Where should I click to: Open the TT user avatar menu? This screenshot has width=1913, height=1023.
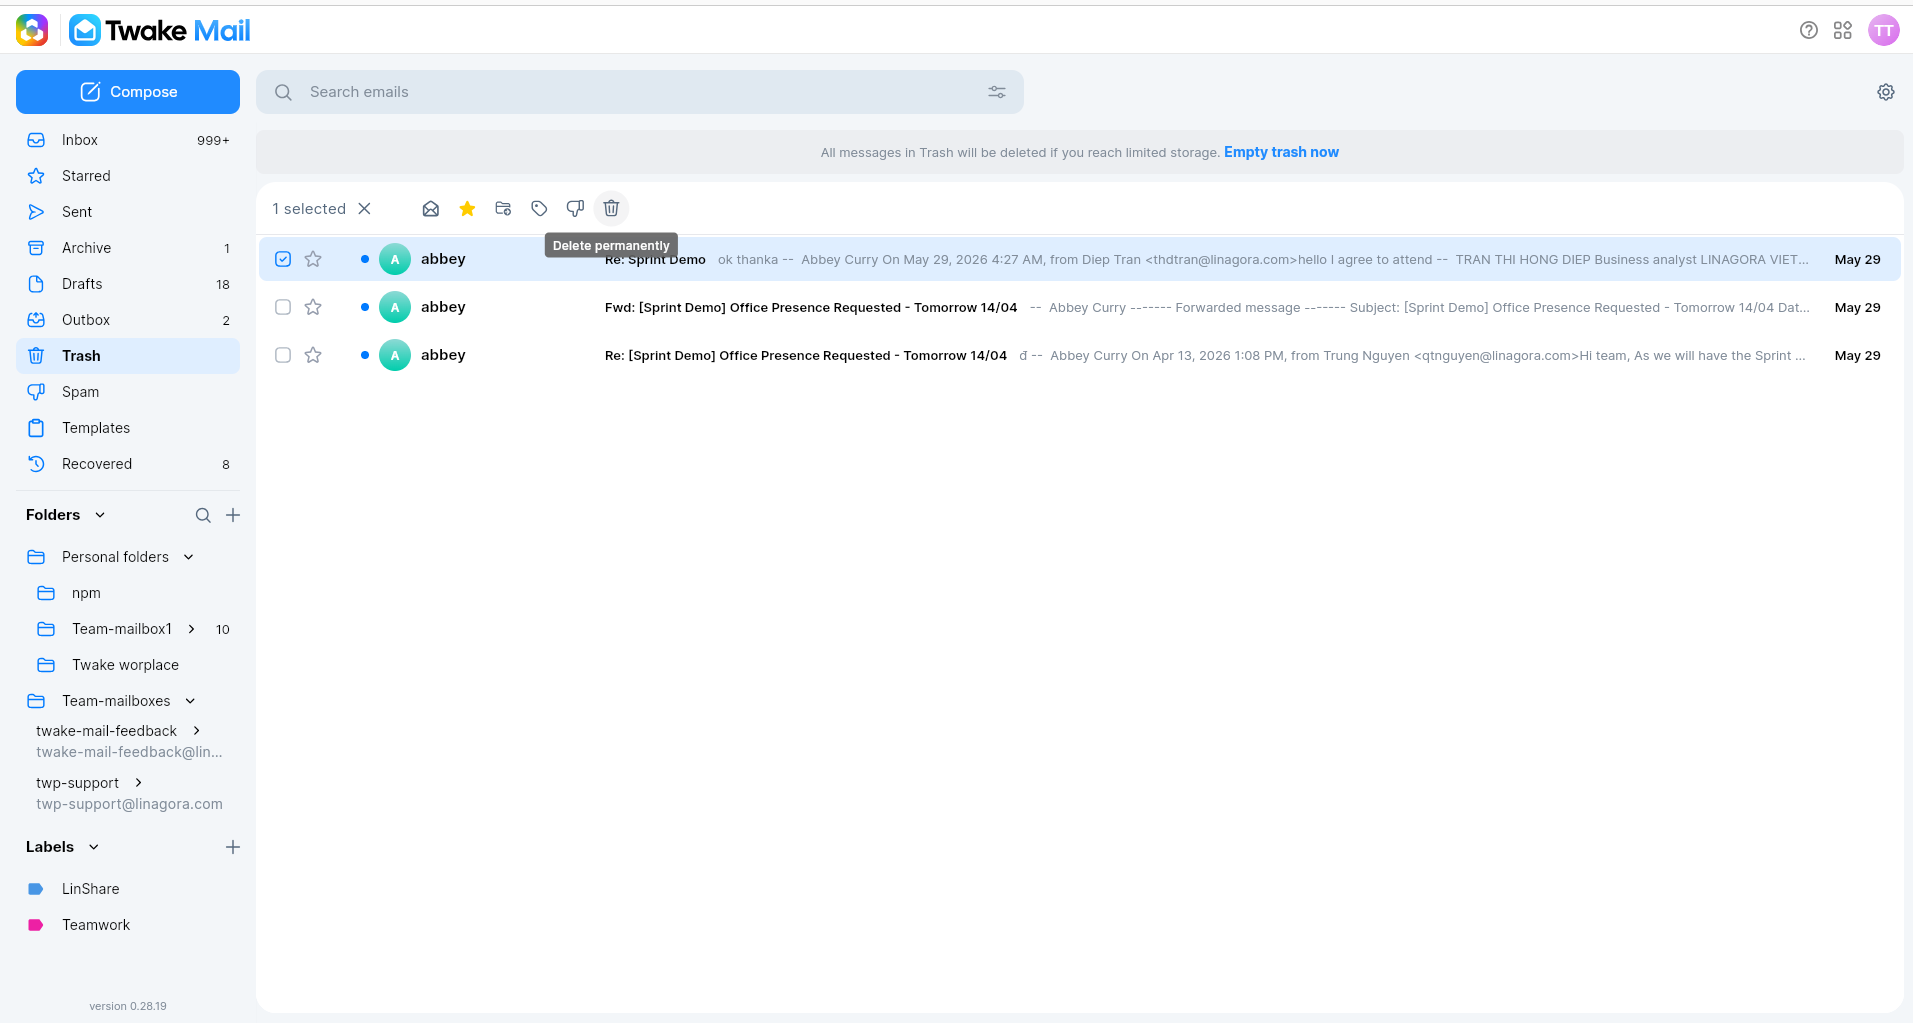(x=1884, y=30)
